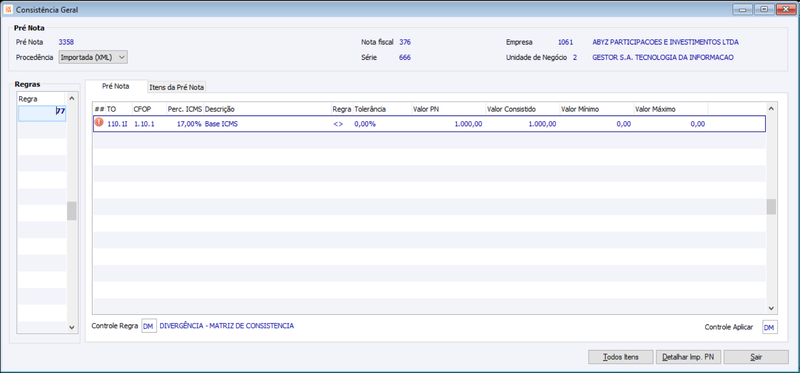Click ABYZ PARTICIPACOES E INVESTIMENTOS LTDA text
Screen dimensions: 800x373
click(x=666, y=42)
